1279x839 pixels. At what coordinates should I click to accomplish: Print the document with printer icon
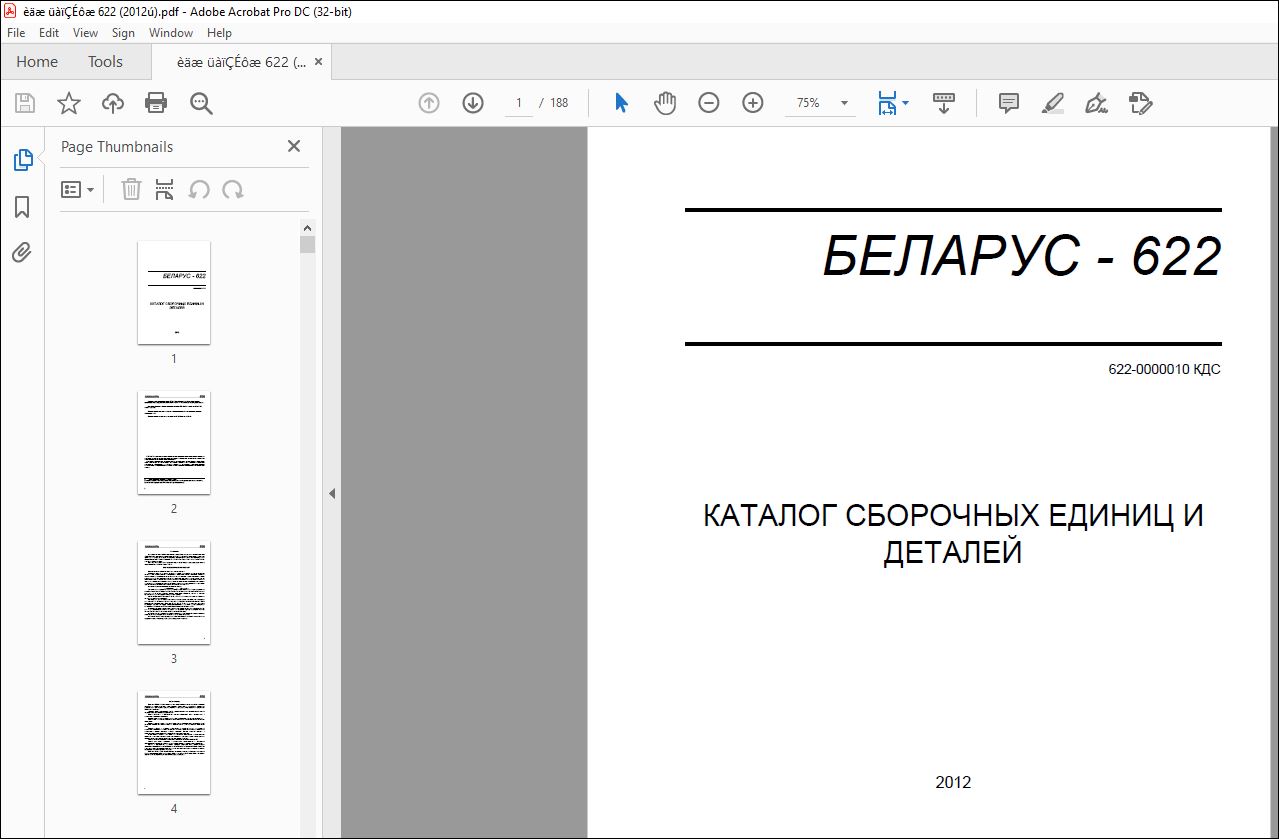[156, 103]
